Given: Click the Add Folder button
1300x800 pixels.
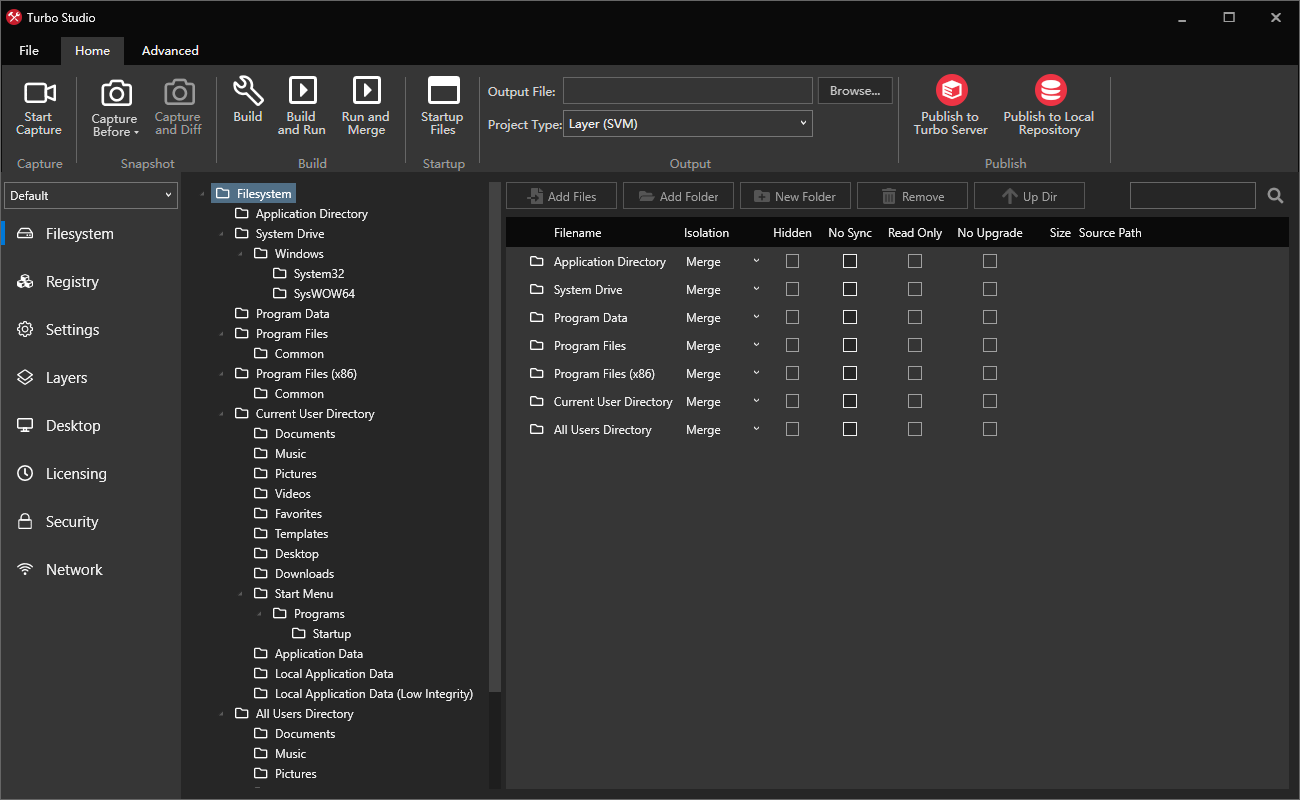Looking at the screenshot, I should [x=678, y=197].
